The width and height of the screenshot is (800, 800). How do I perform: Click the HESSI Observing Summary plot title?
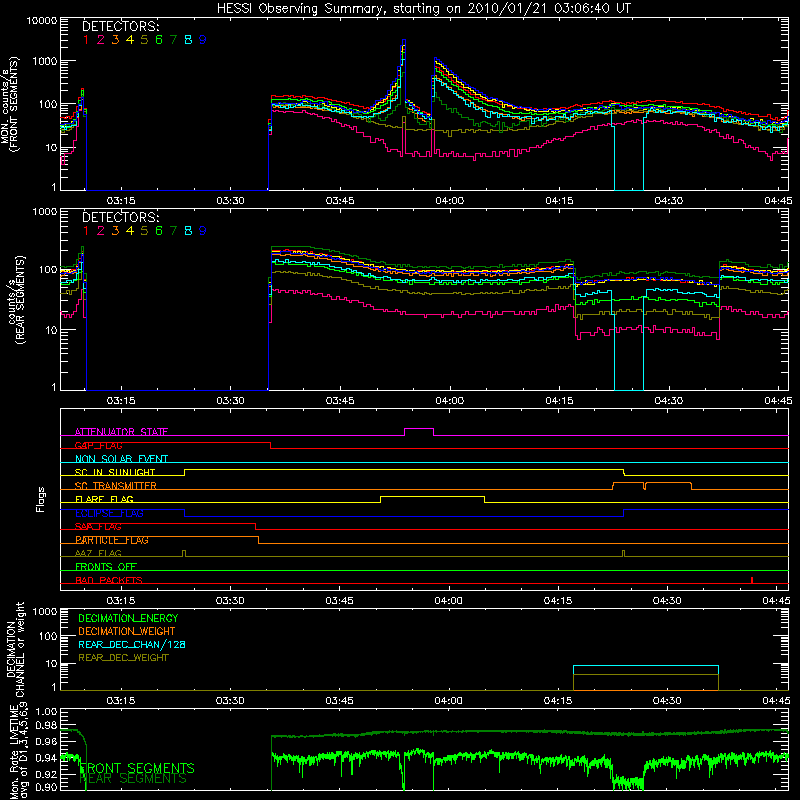[x=423, y=9]
